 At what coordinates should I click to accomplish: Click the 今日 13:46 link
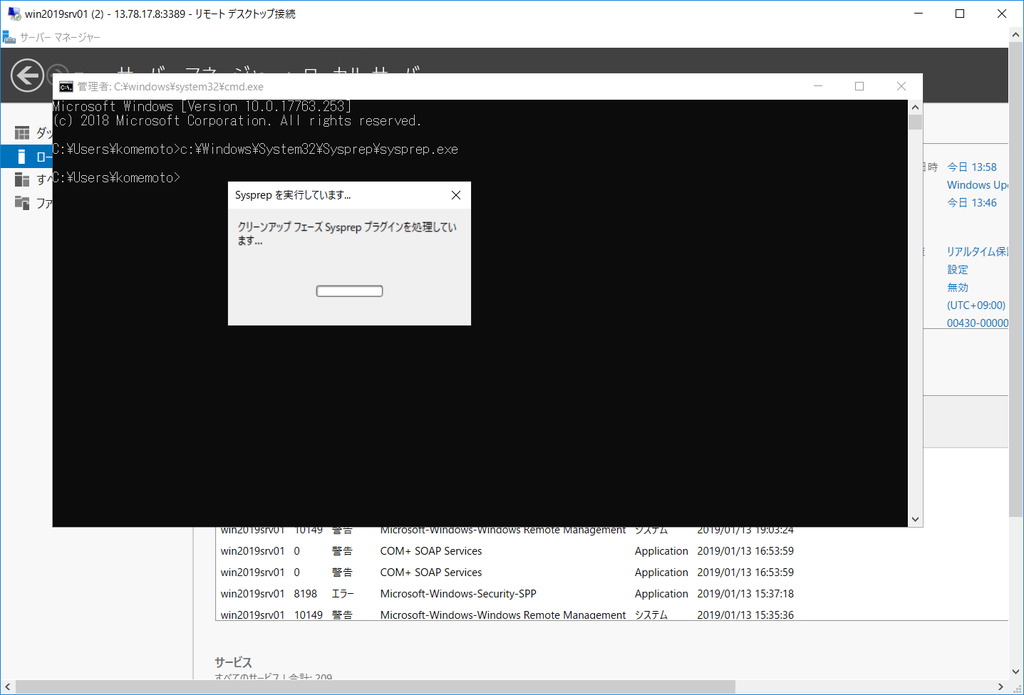tap(972, 203)
